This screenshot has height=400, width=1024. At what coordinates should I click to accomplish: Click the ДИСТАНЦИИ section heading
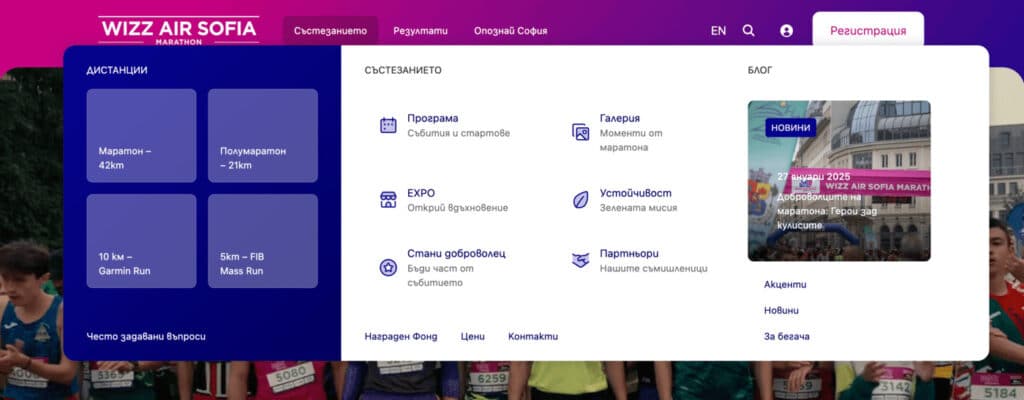(x=117, y=70)
